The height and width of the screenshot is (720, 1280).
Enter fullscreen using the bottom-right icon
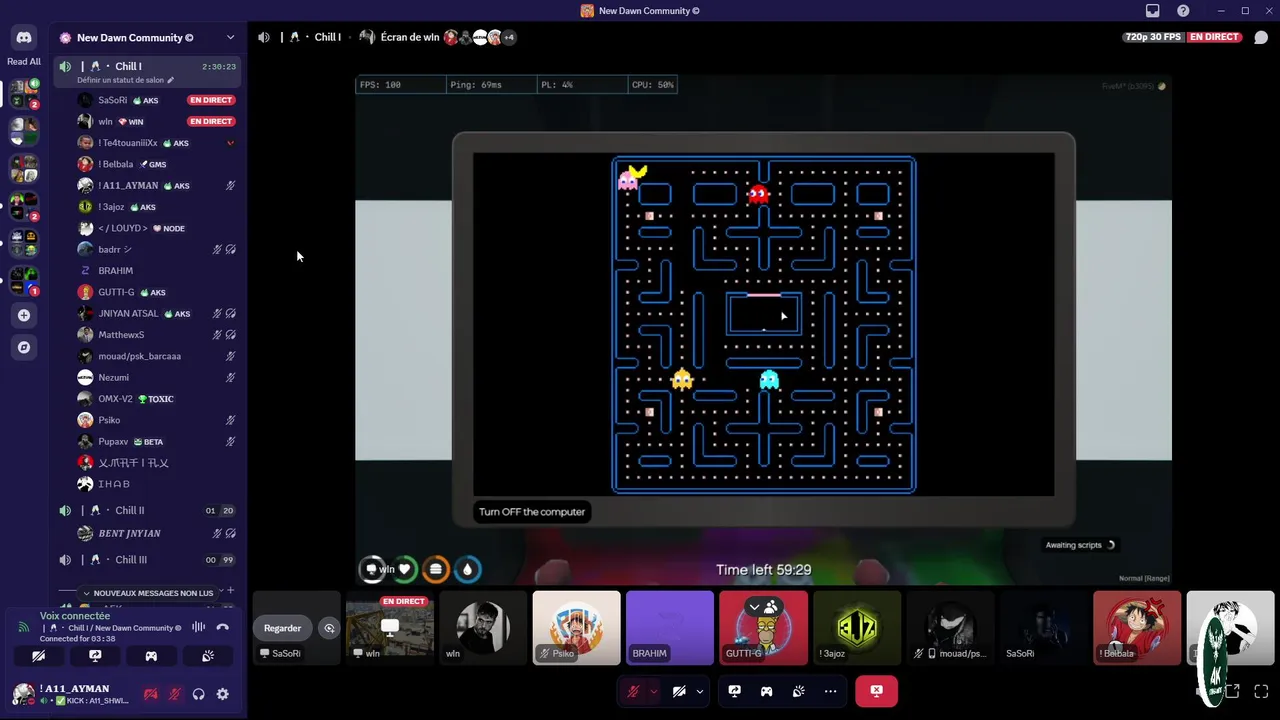coord(1261,691)
